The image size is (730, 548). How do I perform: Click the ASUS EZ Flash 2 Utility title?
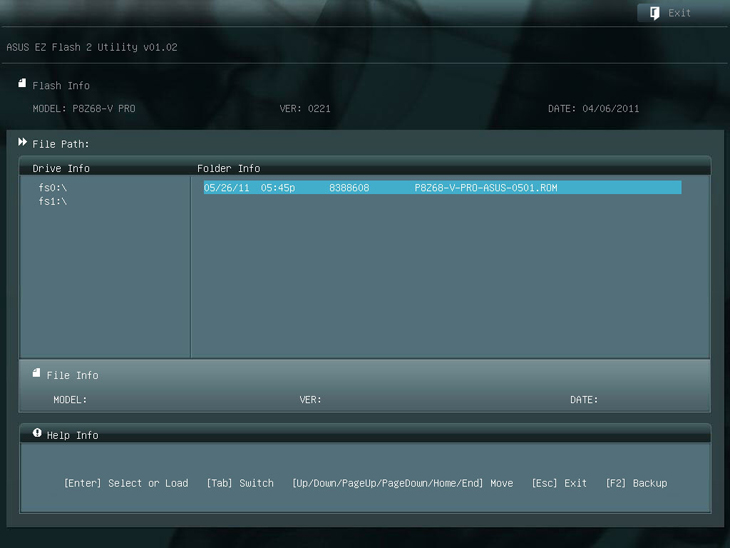pos(92,47)
